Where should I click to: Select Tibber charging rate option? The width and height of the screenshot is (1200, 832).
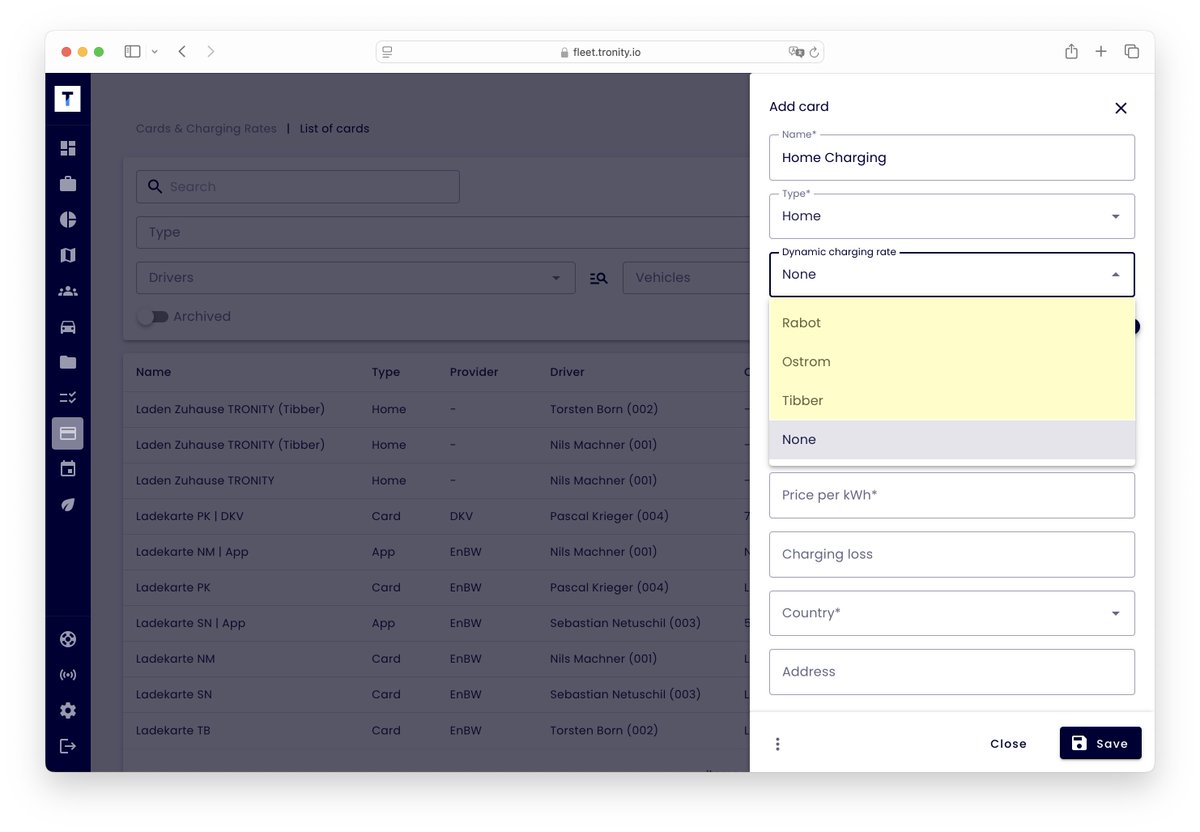pyautogui.click(x=952, y=401)
